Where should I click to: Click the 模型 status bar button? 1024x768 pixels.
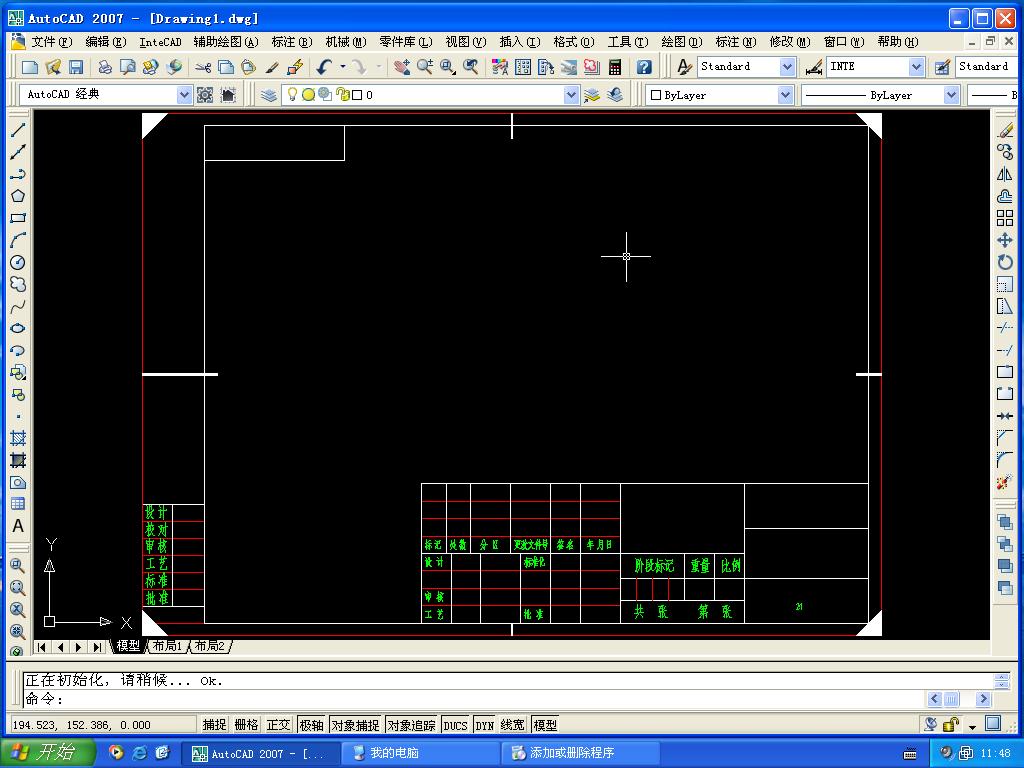[x=545, y=725]
